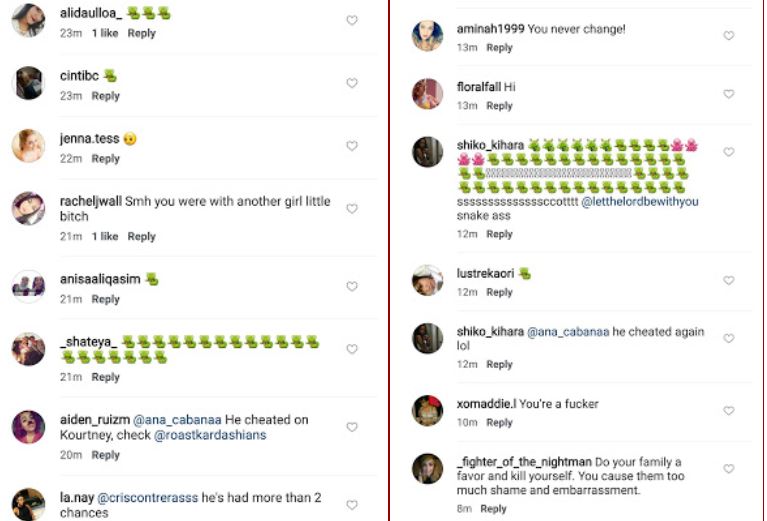Like racheljwall's comment via heart icon
The width and height of the screenshot is (767, 521).
[x=352, y=209]
